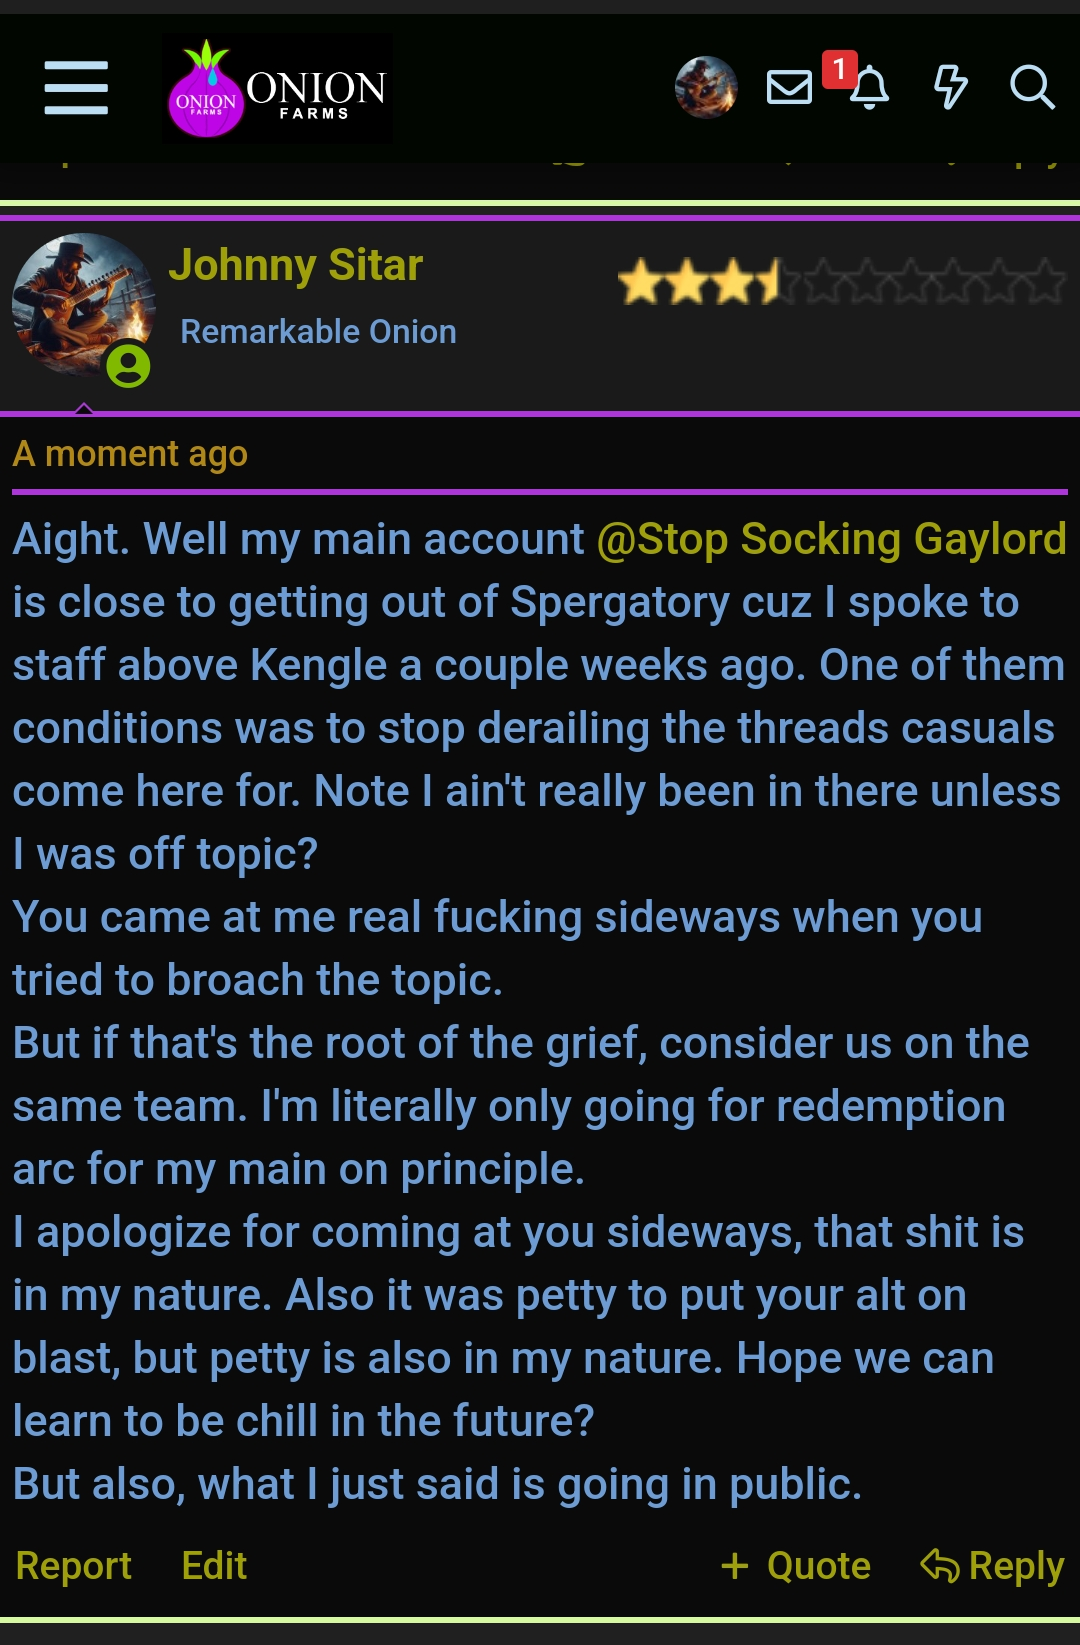
Task: Open What's New lightning bolt icon
Action: 950,87
